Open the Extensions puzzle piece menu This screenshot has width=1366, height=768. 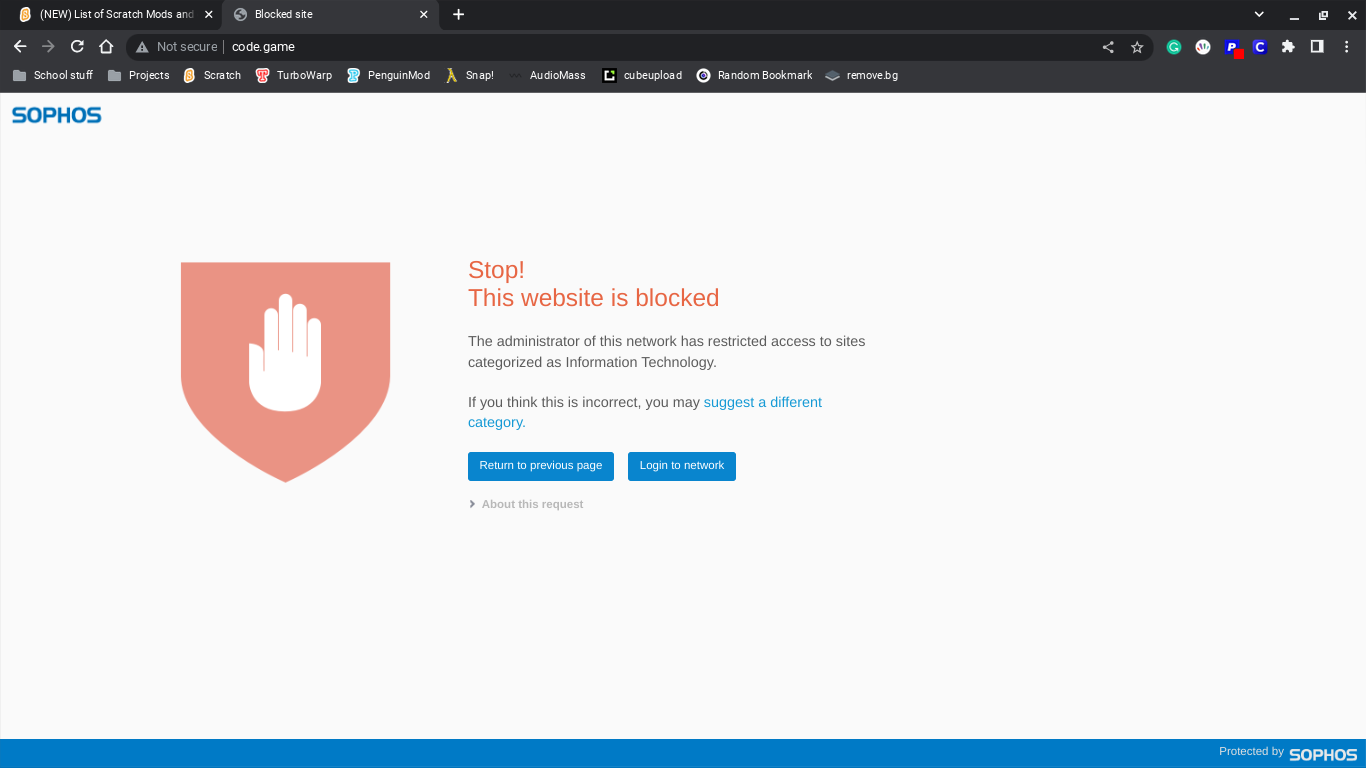pyautogui.click(x=1288, y=47)
